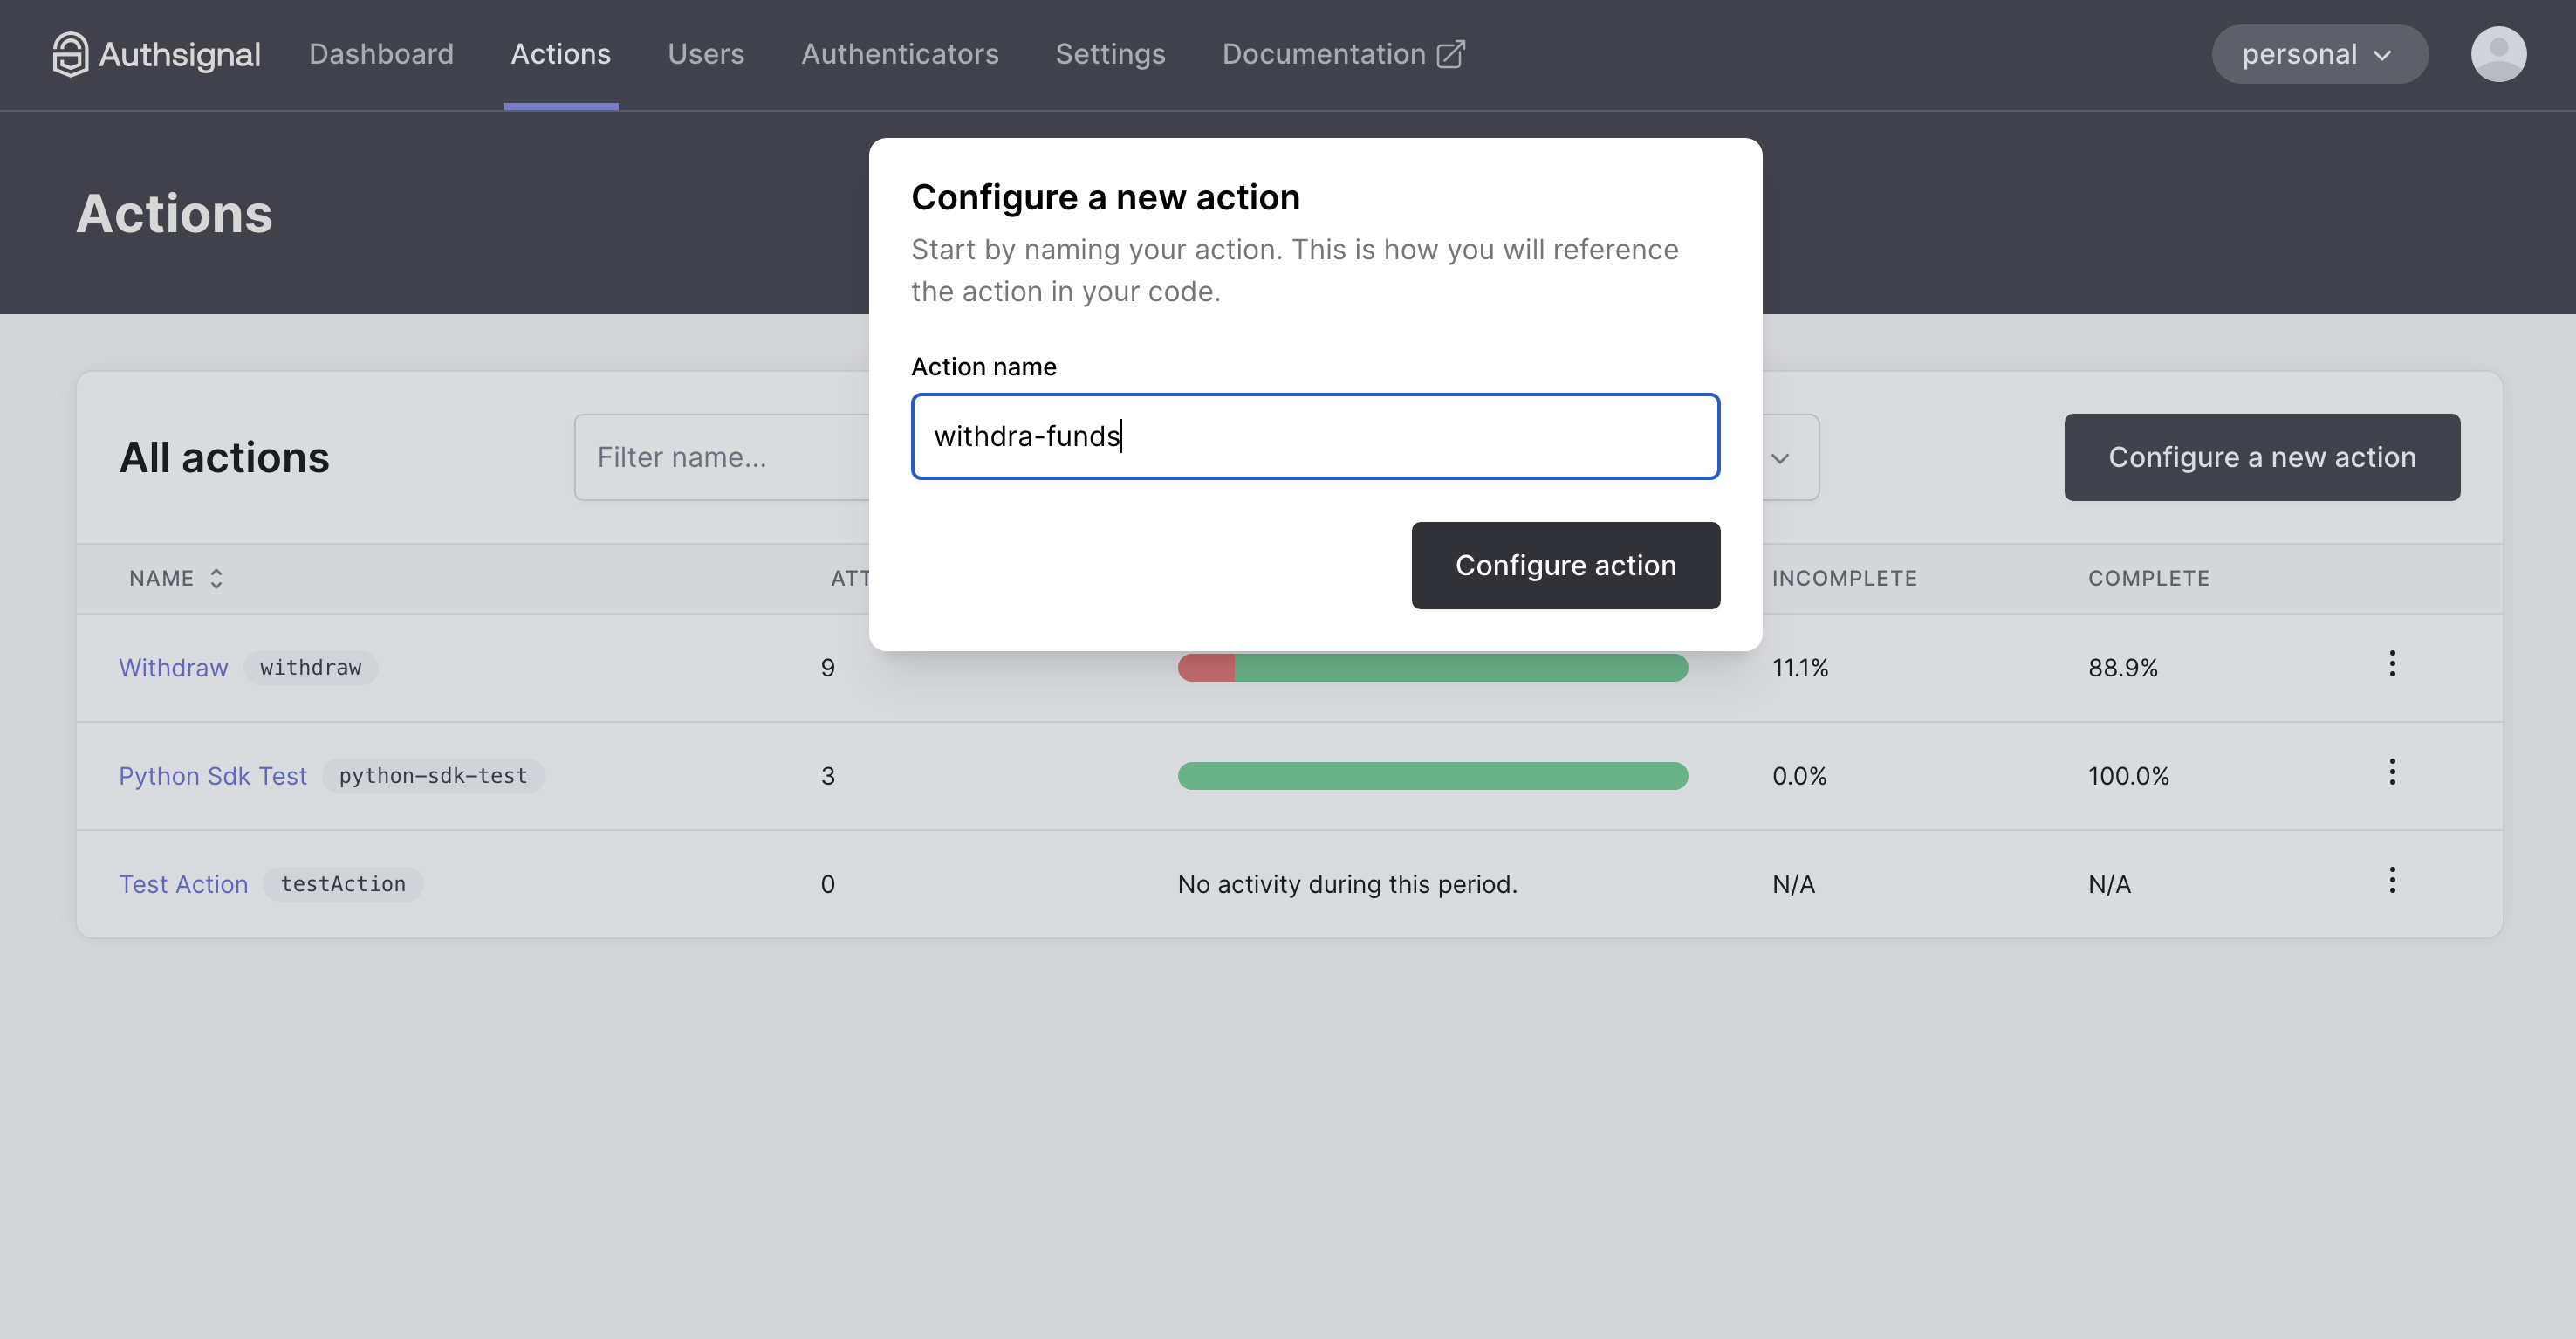Click the Filter name search field
The height and width of the screenshot is (1339, 2576).
pyautogui.click(x=722, y=457)
